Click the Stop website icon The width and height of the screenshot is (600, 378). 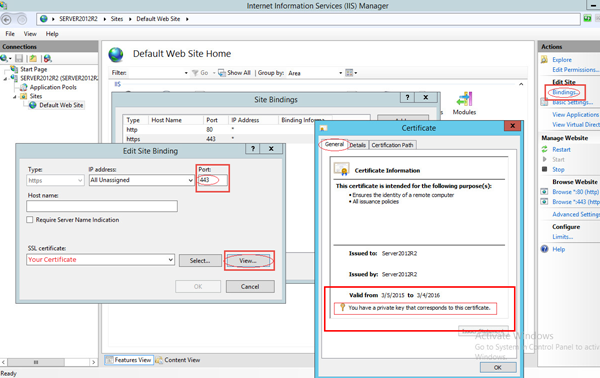(545, 169)
